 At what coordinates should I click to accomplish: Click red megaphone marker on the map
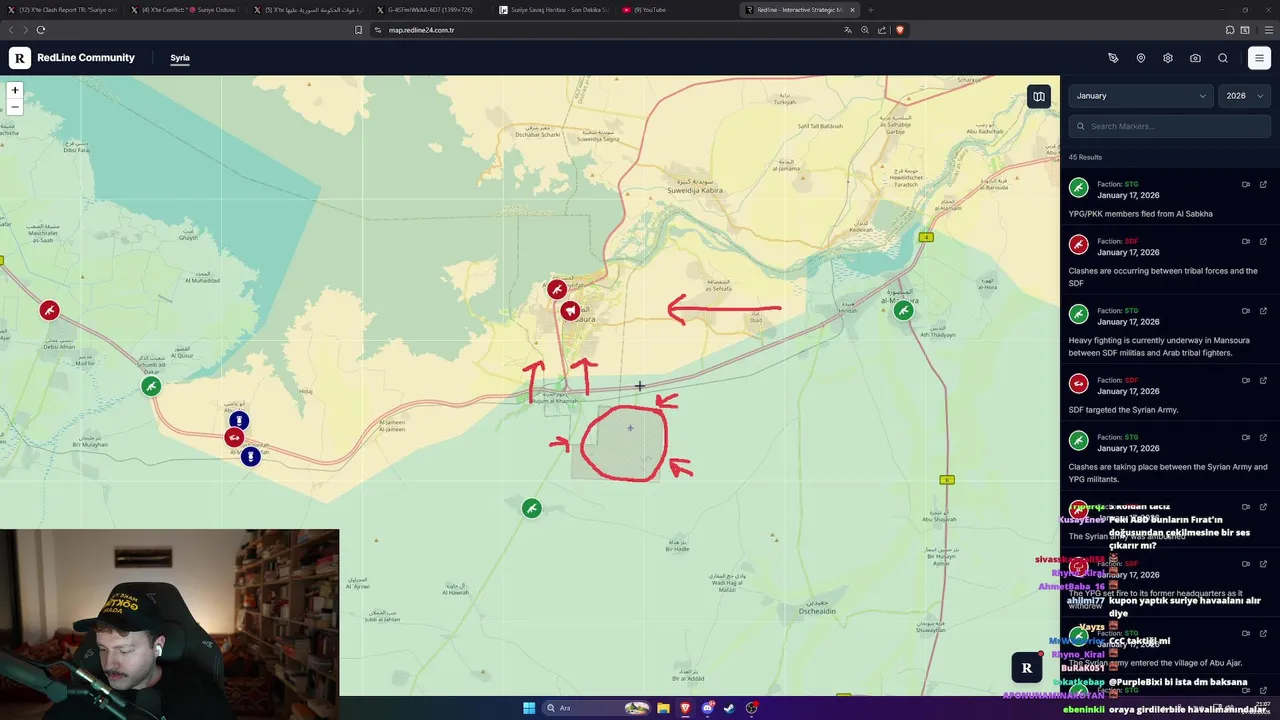tap(570, 311)
